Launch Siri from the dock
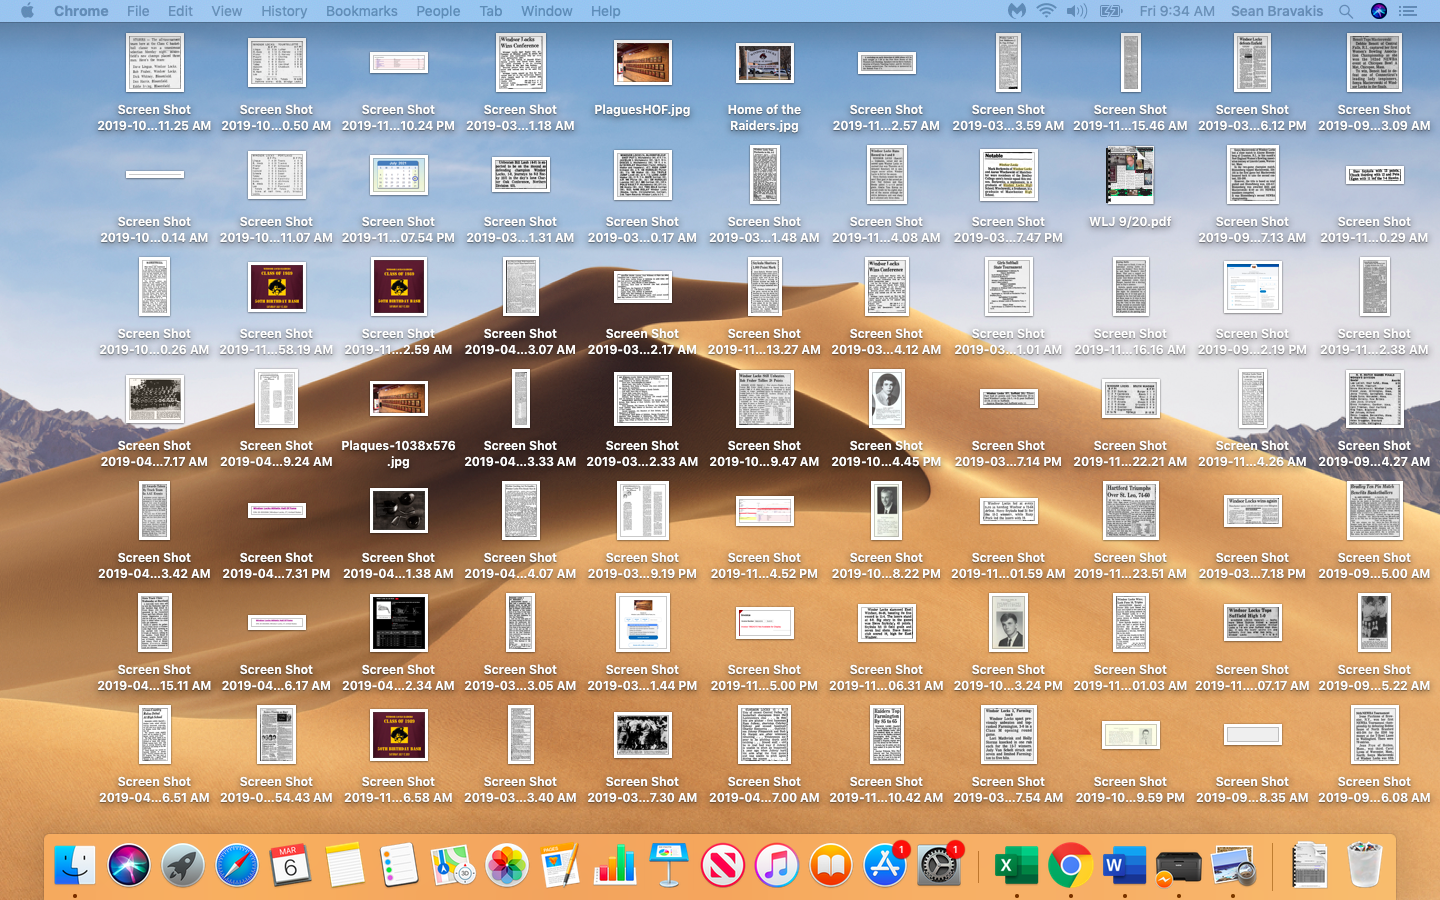1440x900 pixels. pos(129,865)
